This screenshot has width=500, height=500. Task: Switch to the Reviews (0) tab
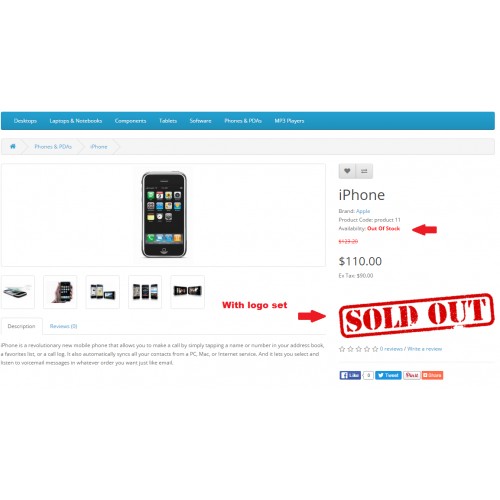[x=63, y=326]
